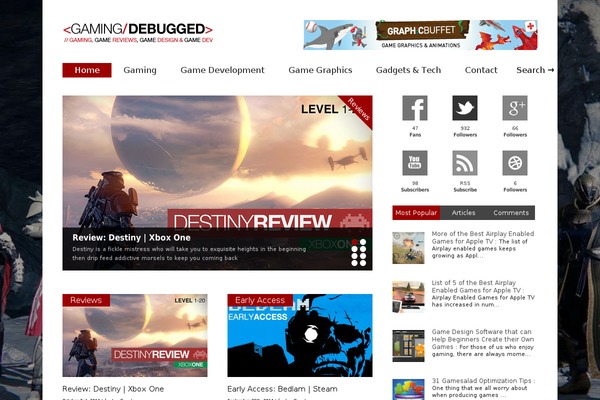
Task: Click the site tagline under the logo
Action: [138, 40]
